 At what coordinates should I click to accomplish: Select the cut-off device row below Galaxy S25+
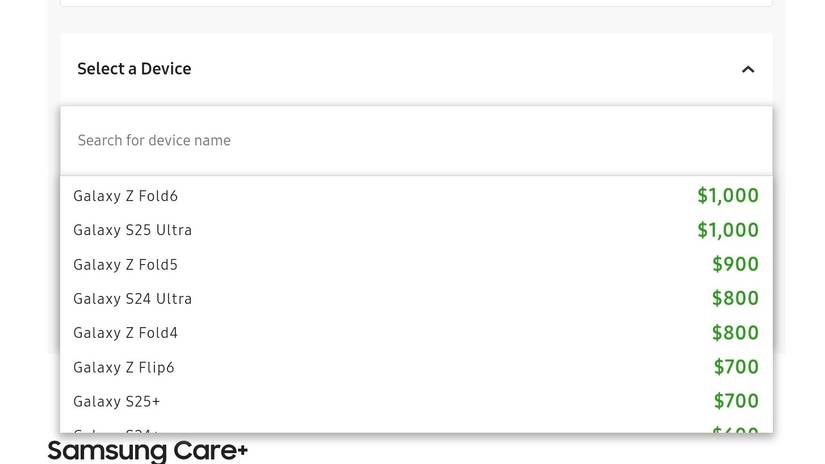point(117,430)
